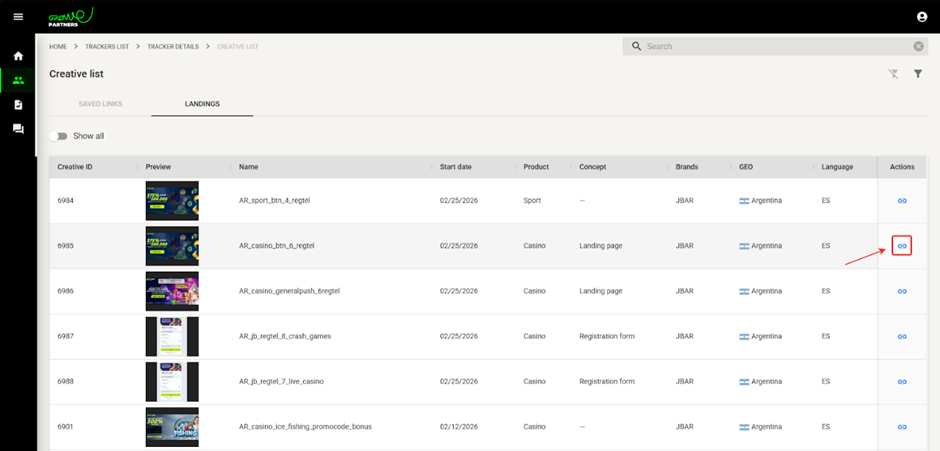Open the documents icon in sidebar
The height and width of the screenshot is (451, 940).
point(18,104)
